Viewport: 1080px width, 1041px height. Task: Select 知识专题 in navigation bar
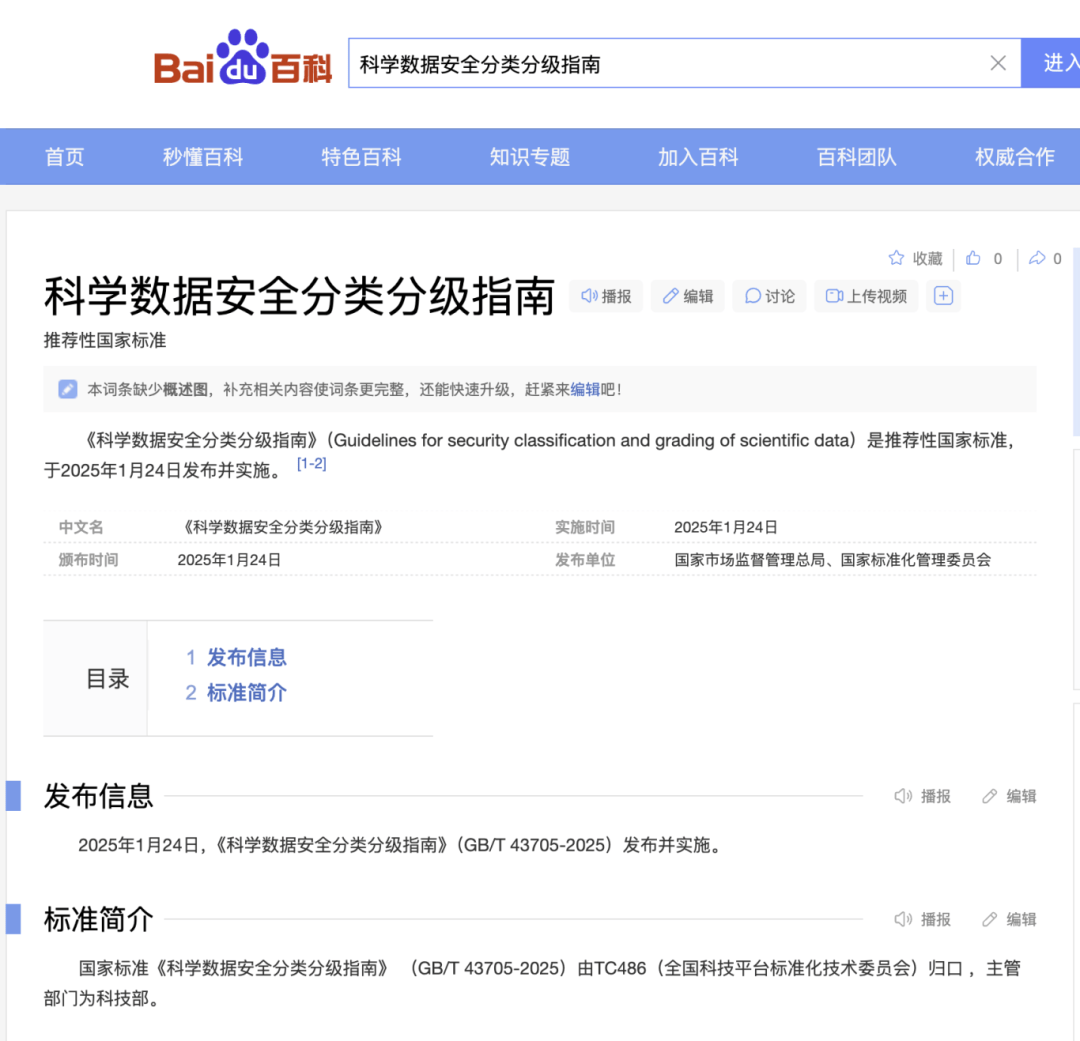[x=529, y=157]
